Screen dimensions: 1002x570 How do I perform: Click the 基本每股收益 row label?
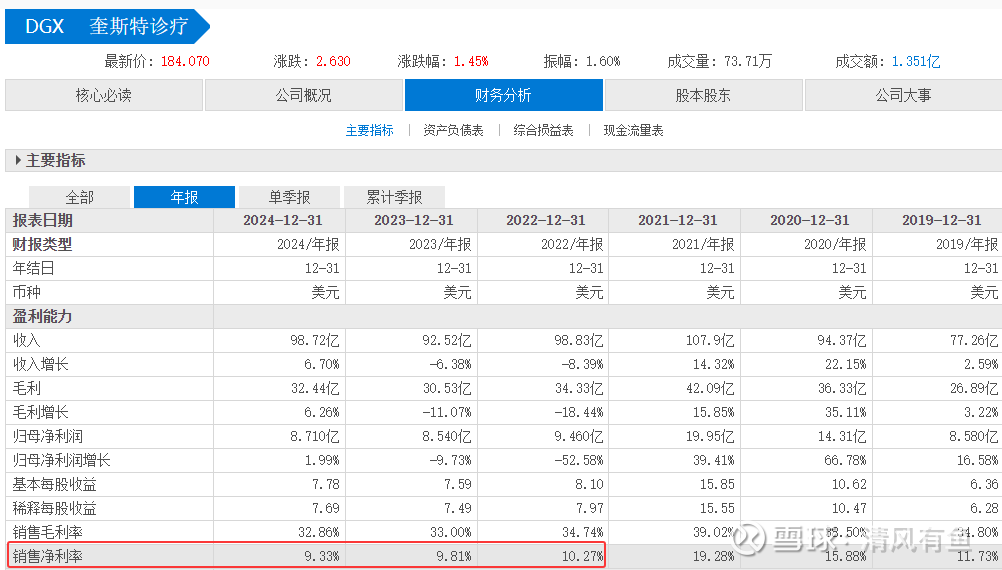(55, 484)
